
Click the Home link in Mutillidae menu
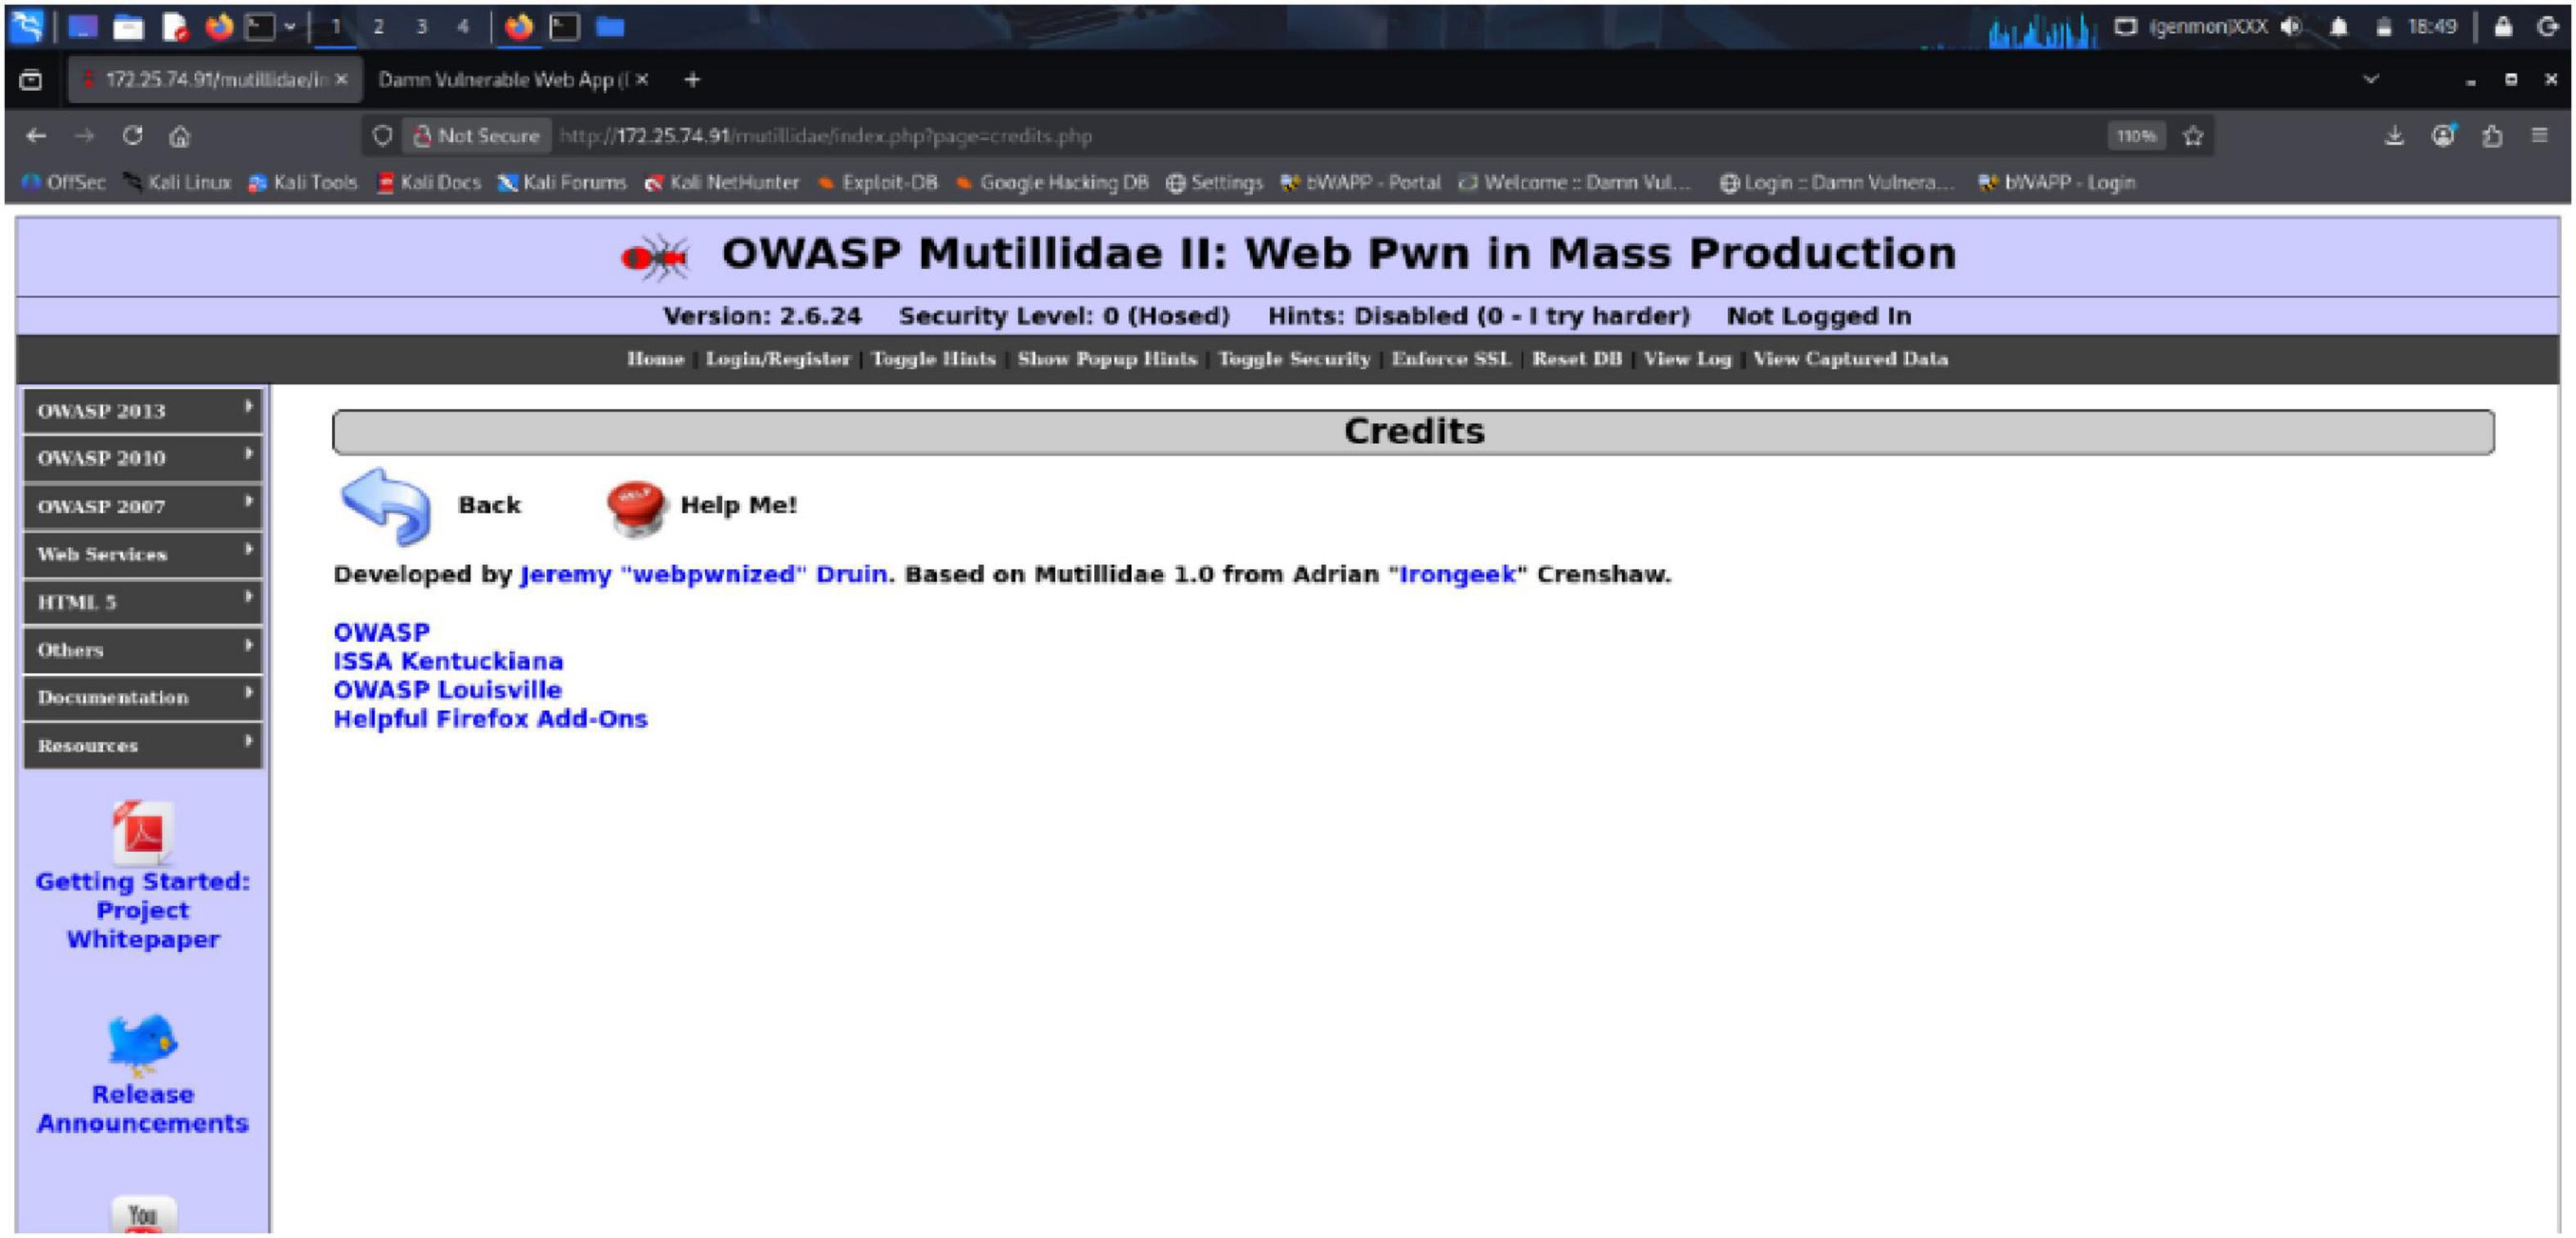click(655, 359)
